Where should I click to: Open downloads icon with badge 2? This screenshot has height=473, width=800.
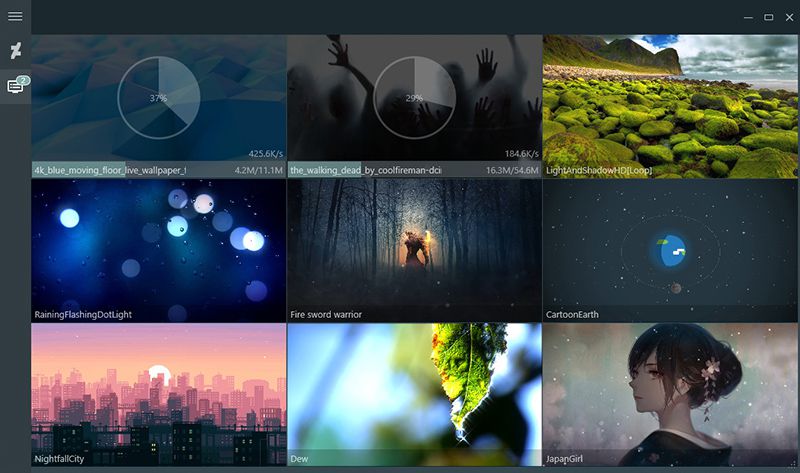pos(16,86)
